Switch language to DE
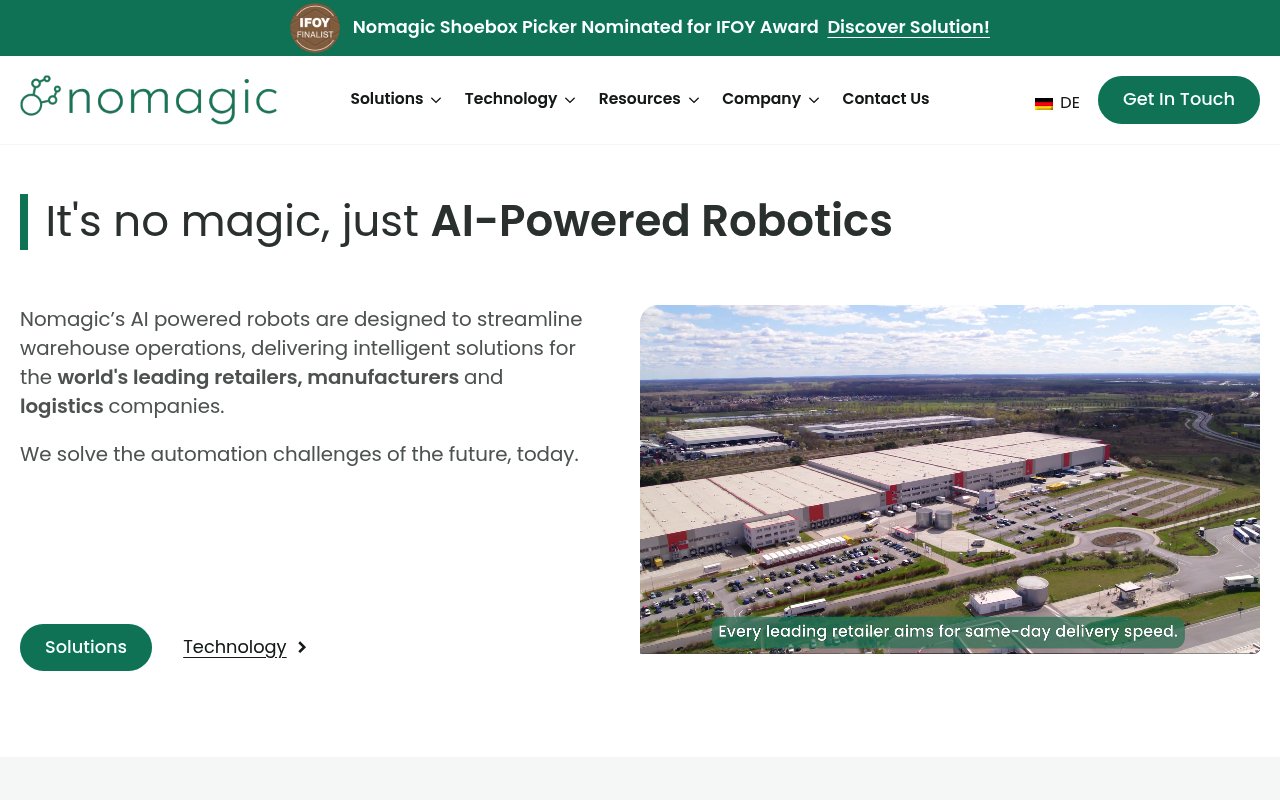This screenshot has width=1280, height=800. coord(1070,103)
